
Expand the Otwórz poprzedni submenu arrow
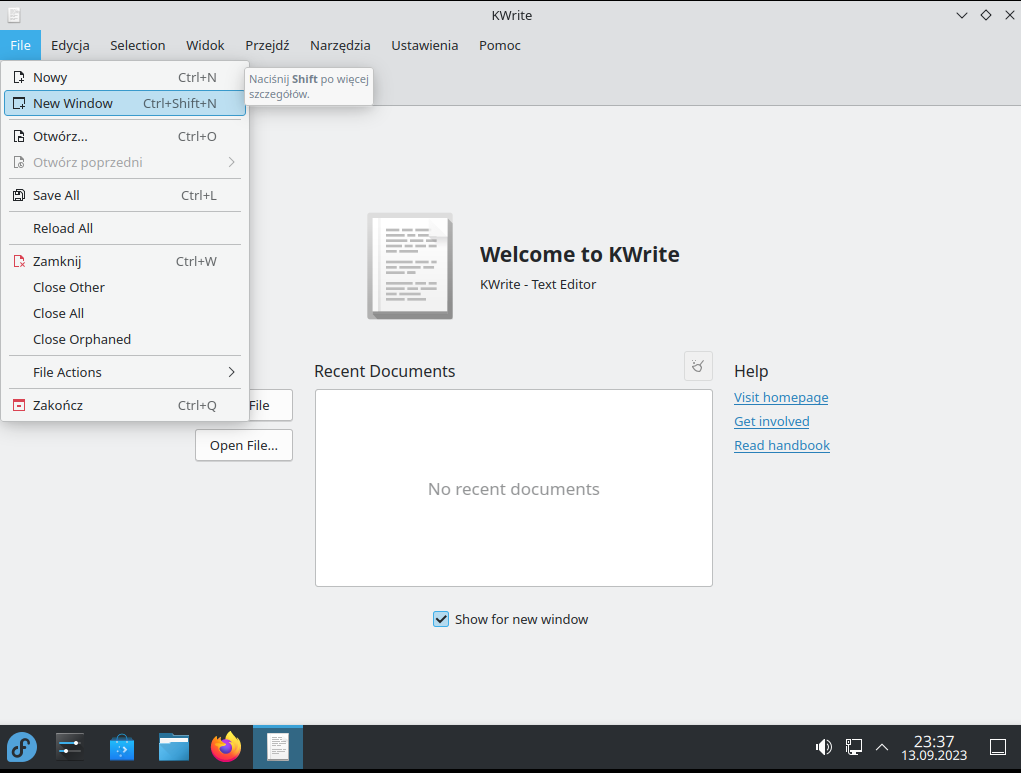point(232,163)
